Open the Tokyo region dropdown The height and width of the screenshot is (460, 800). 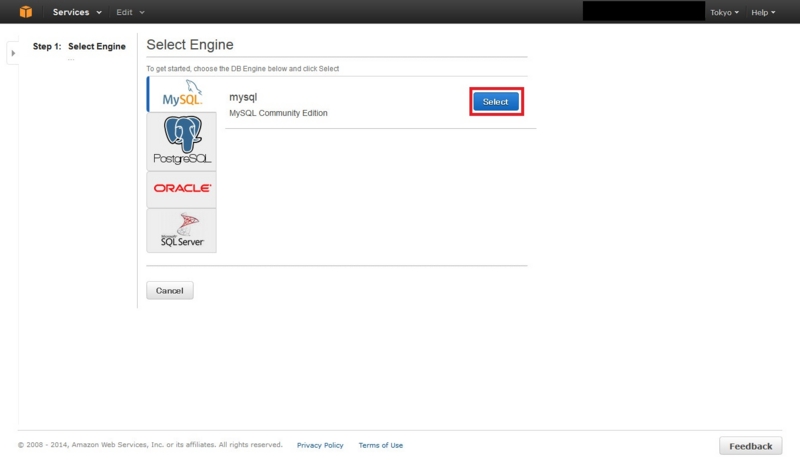click(724, 12)
